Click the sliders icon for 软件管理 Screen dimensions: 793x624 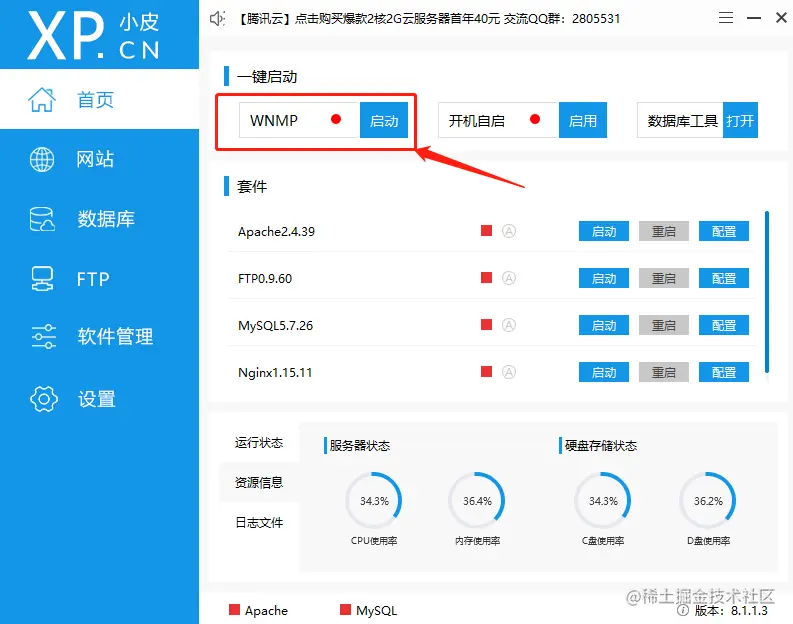tap(43, 336)
